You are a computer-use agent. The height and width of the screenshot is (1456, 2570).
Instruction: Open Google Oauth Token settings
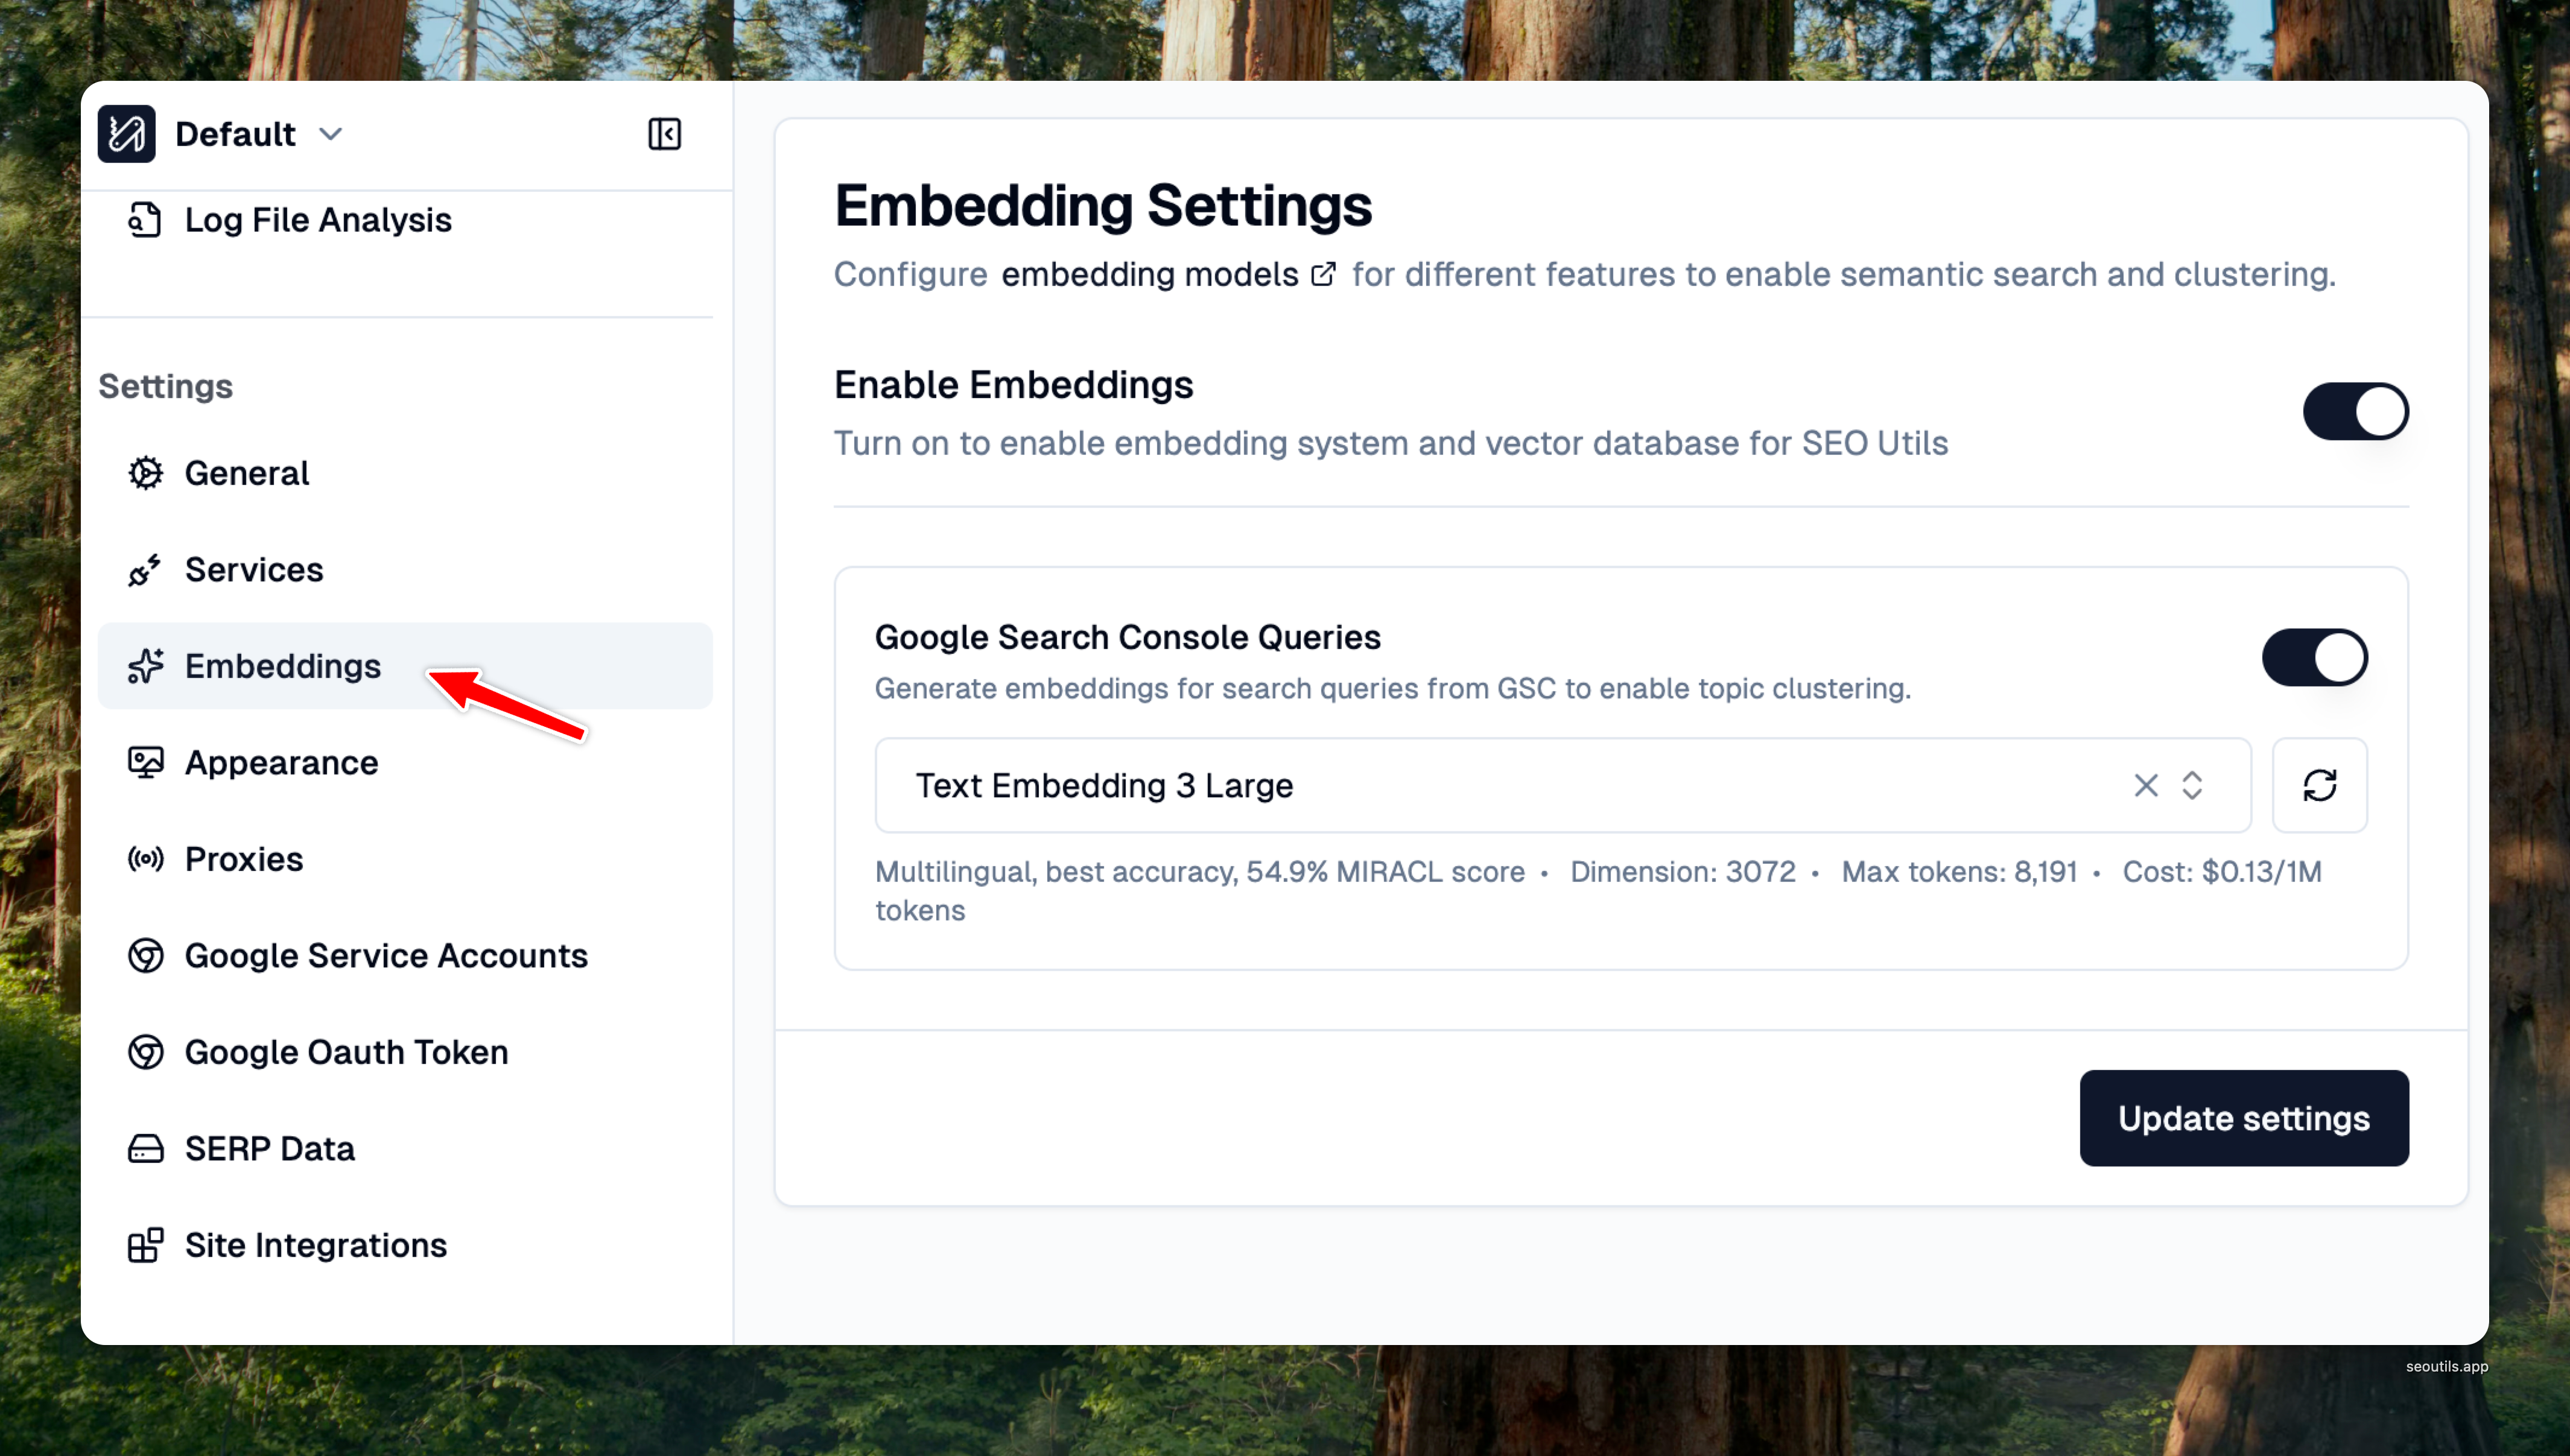pos(346,1052)
